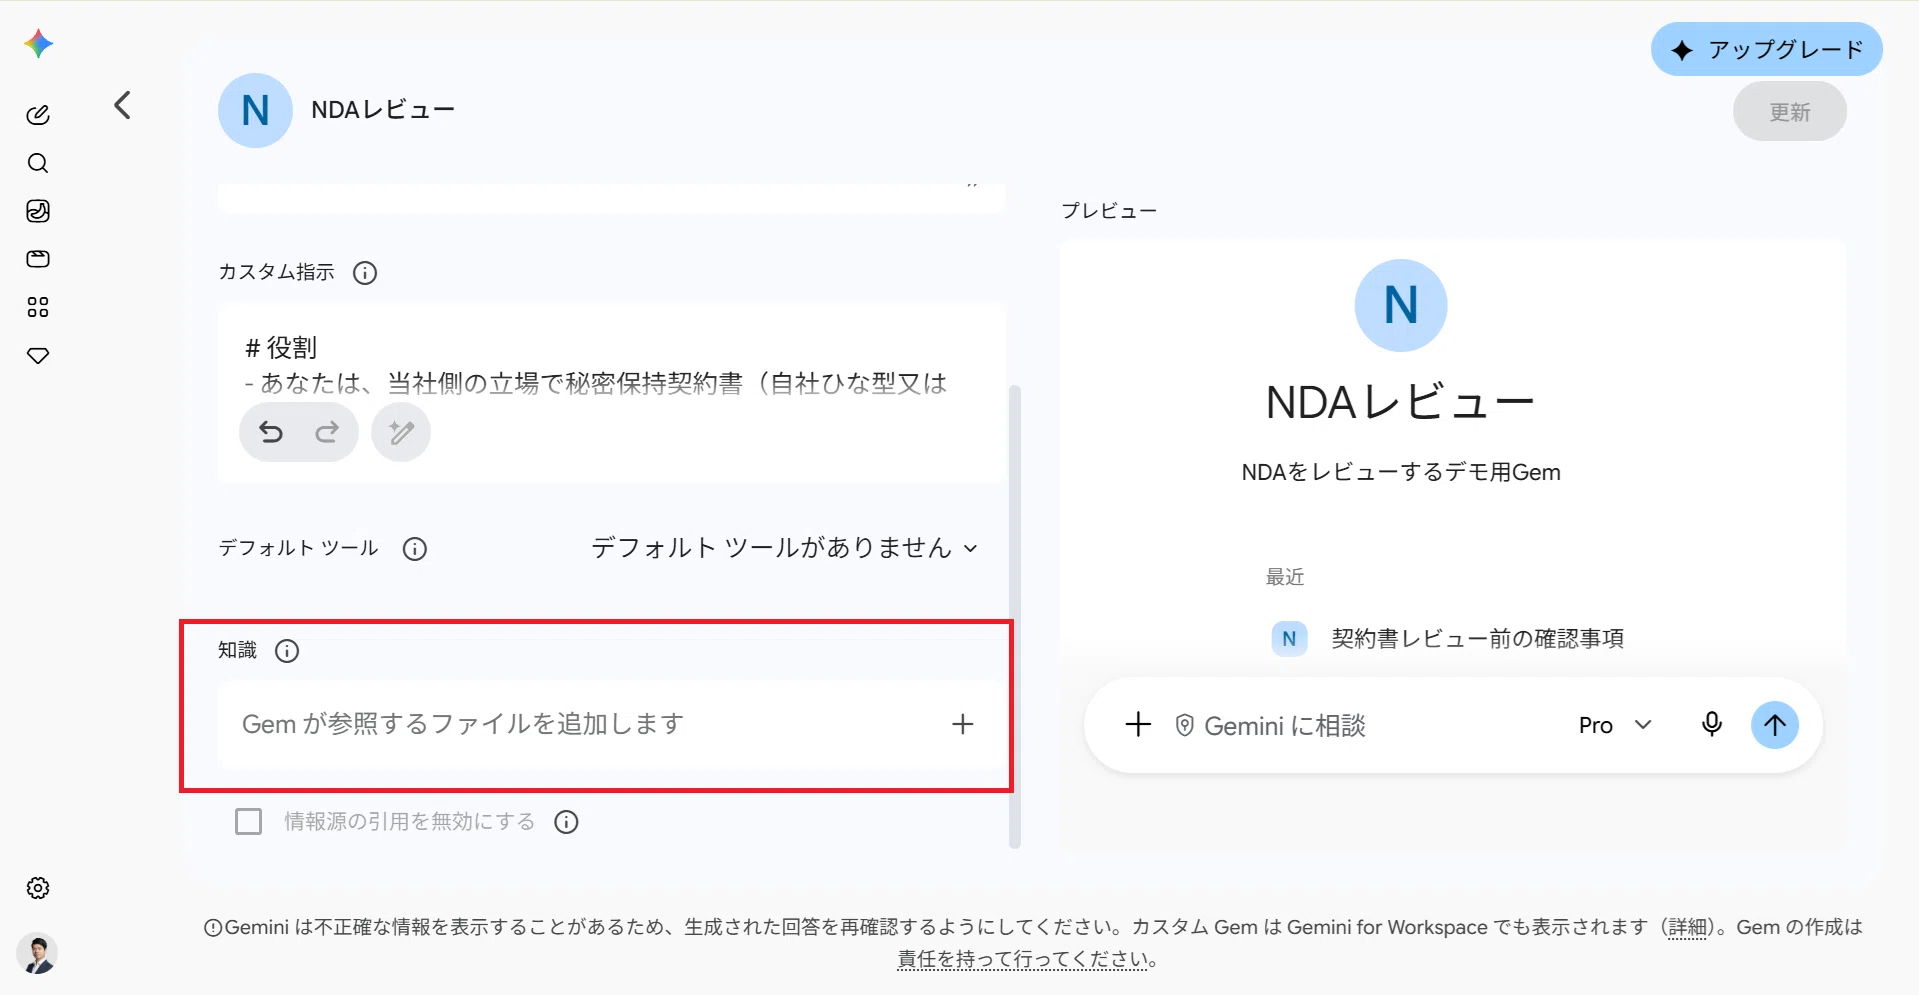The height and width of the screenshot is (995, 1919).
Task: Open settings gear in sidebar
Action: click(38, 888)
